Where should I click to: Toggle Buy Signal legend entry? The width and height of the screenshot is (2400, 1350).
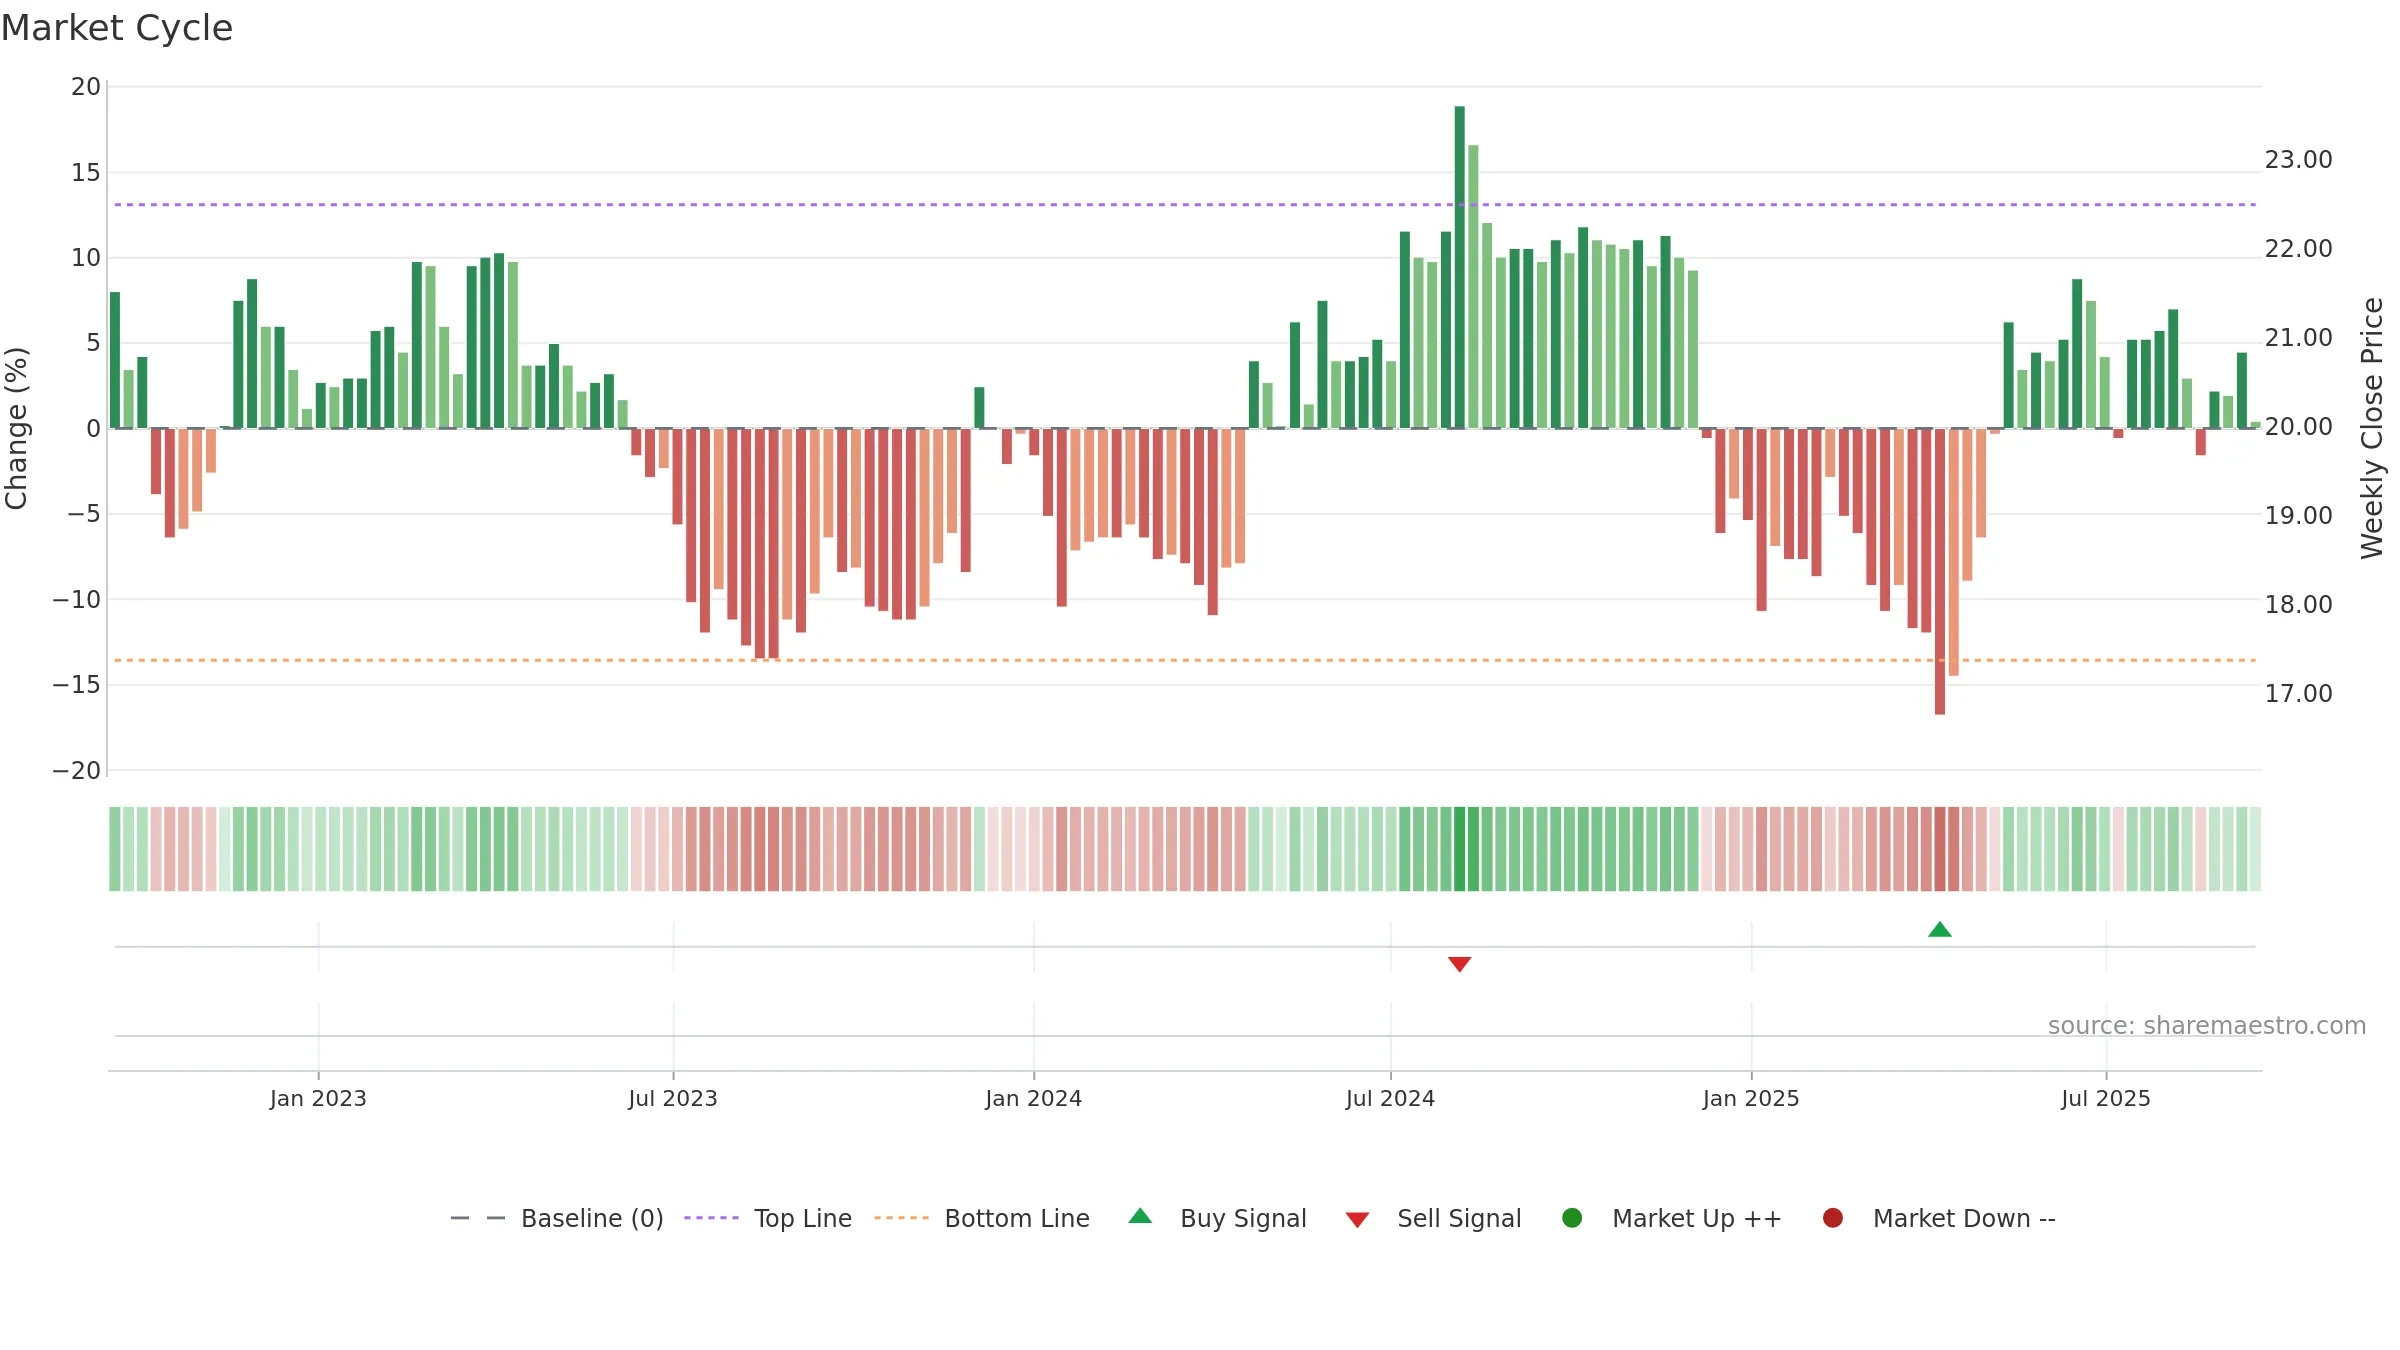[x=1217, y=1219]
